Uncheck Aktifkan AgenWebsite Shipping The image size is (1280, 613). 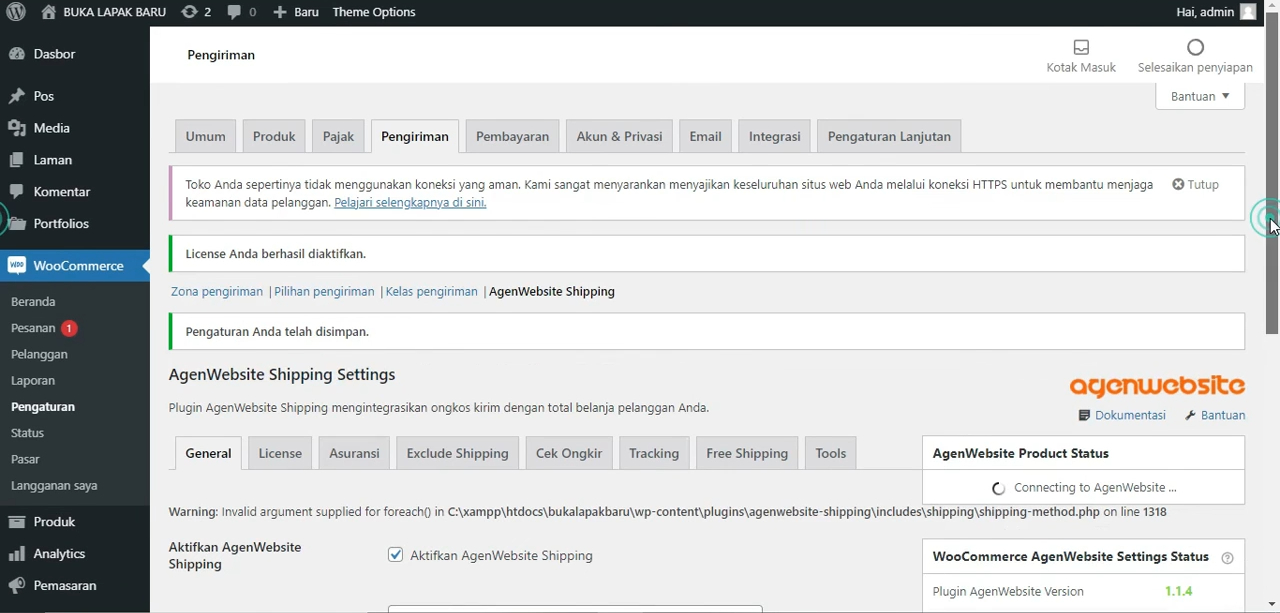tap(395, 554)
